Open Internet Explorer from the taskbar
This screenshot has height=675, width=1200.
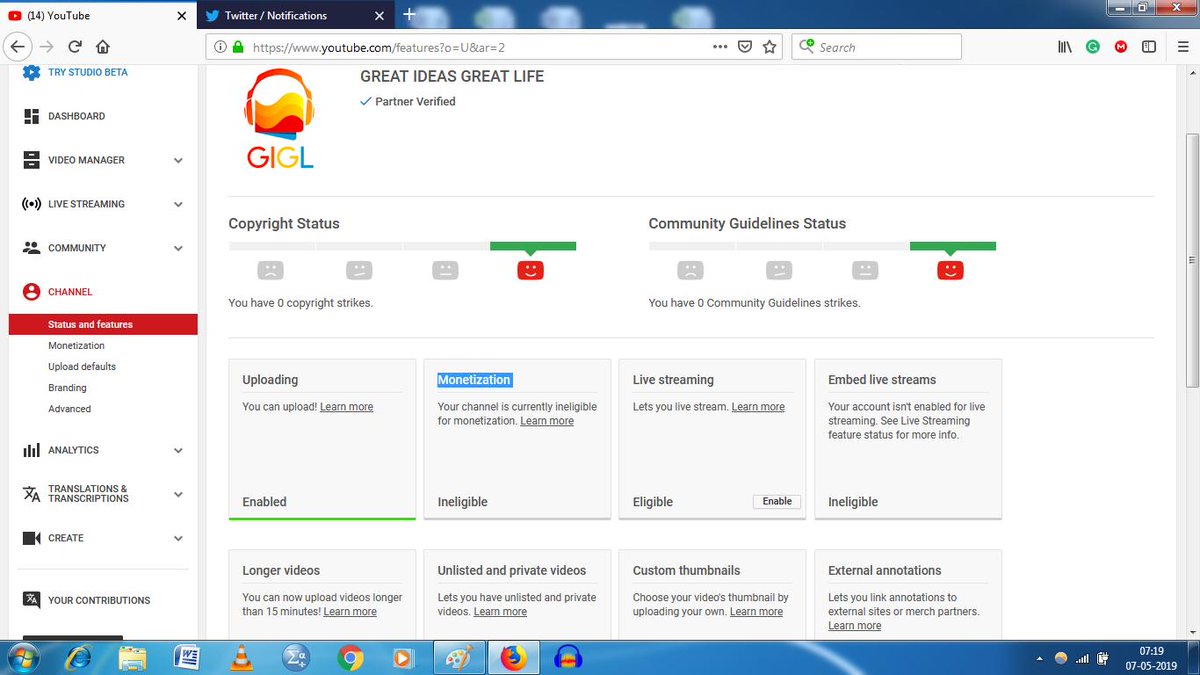tap(79, 657)
